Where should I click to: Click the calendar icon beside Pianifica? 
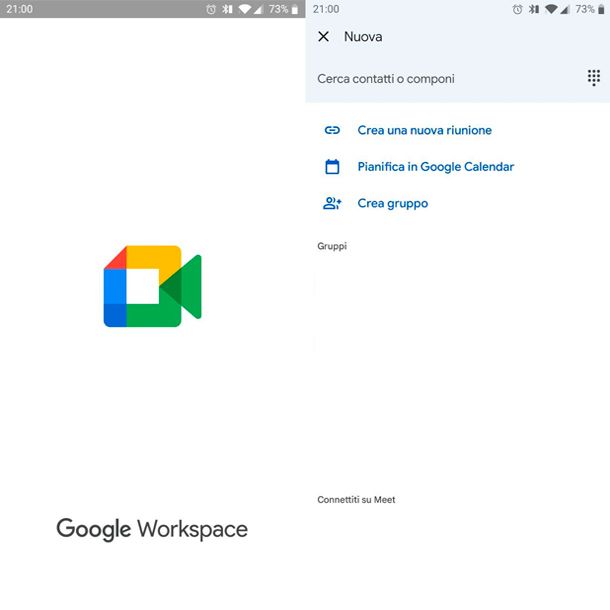point(332,167)
